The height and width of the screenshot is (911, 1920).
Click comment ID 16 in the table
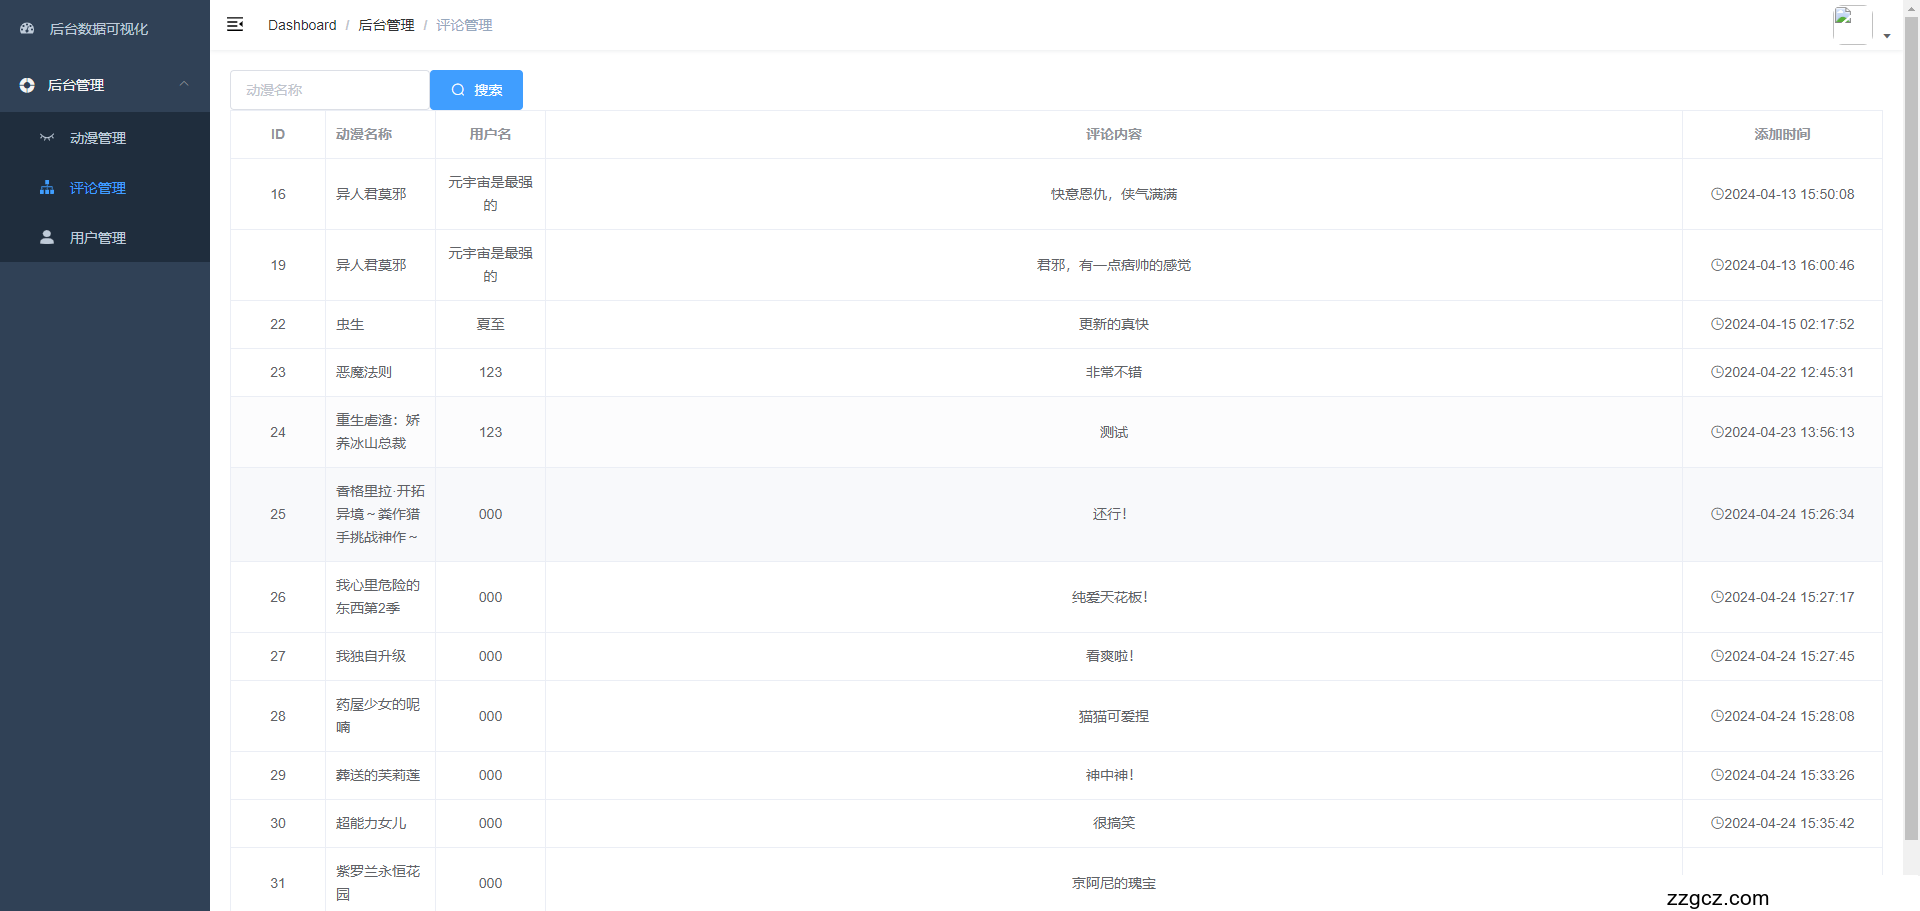pyautogui.click(x=277, y=194)
